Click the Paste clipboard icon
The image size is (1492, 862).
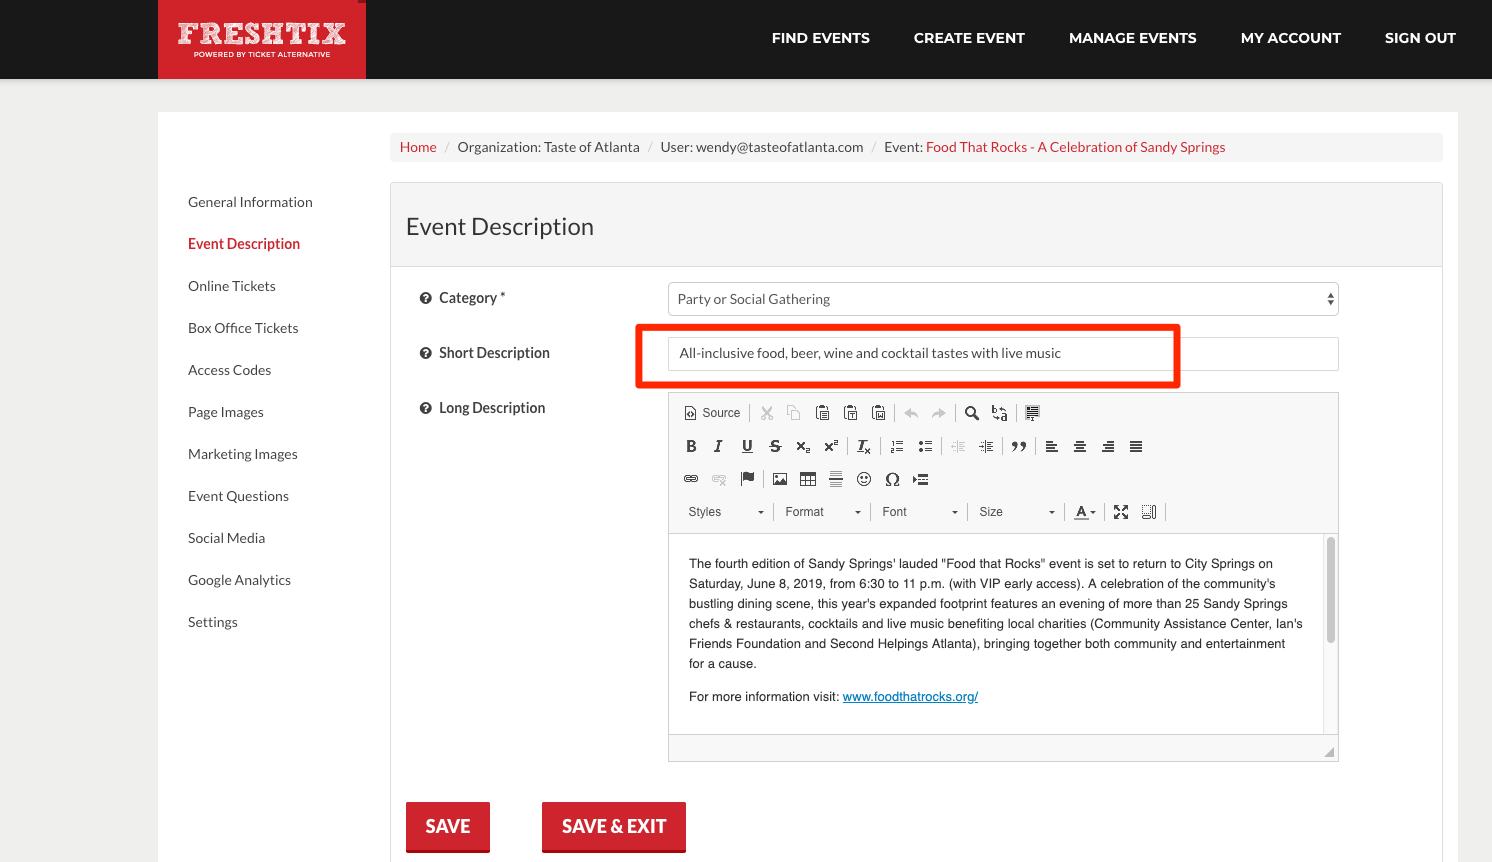822,413
